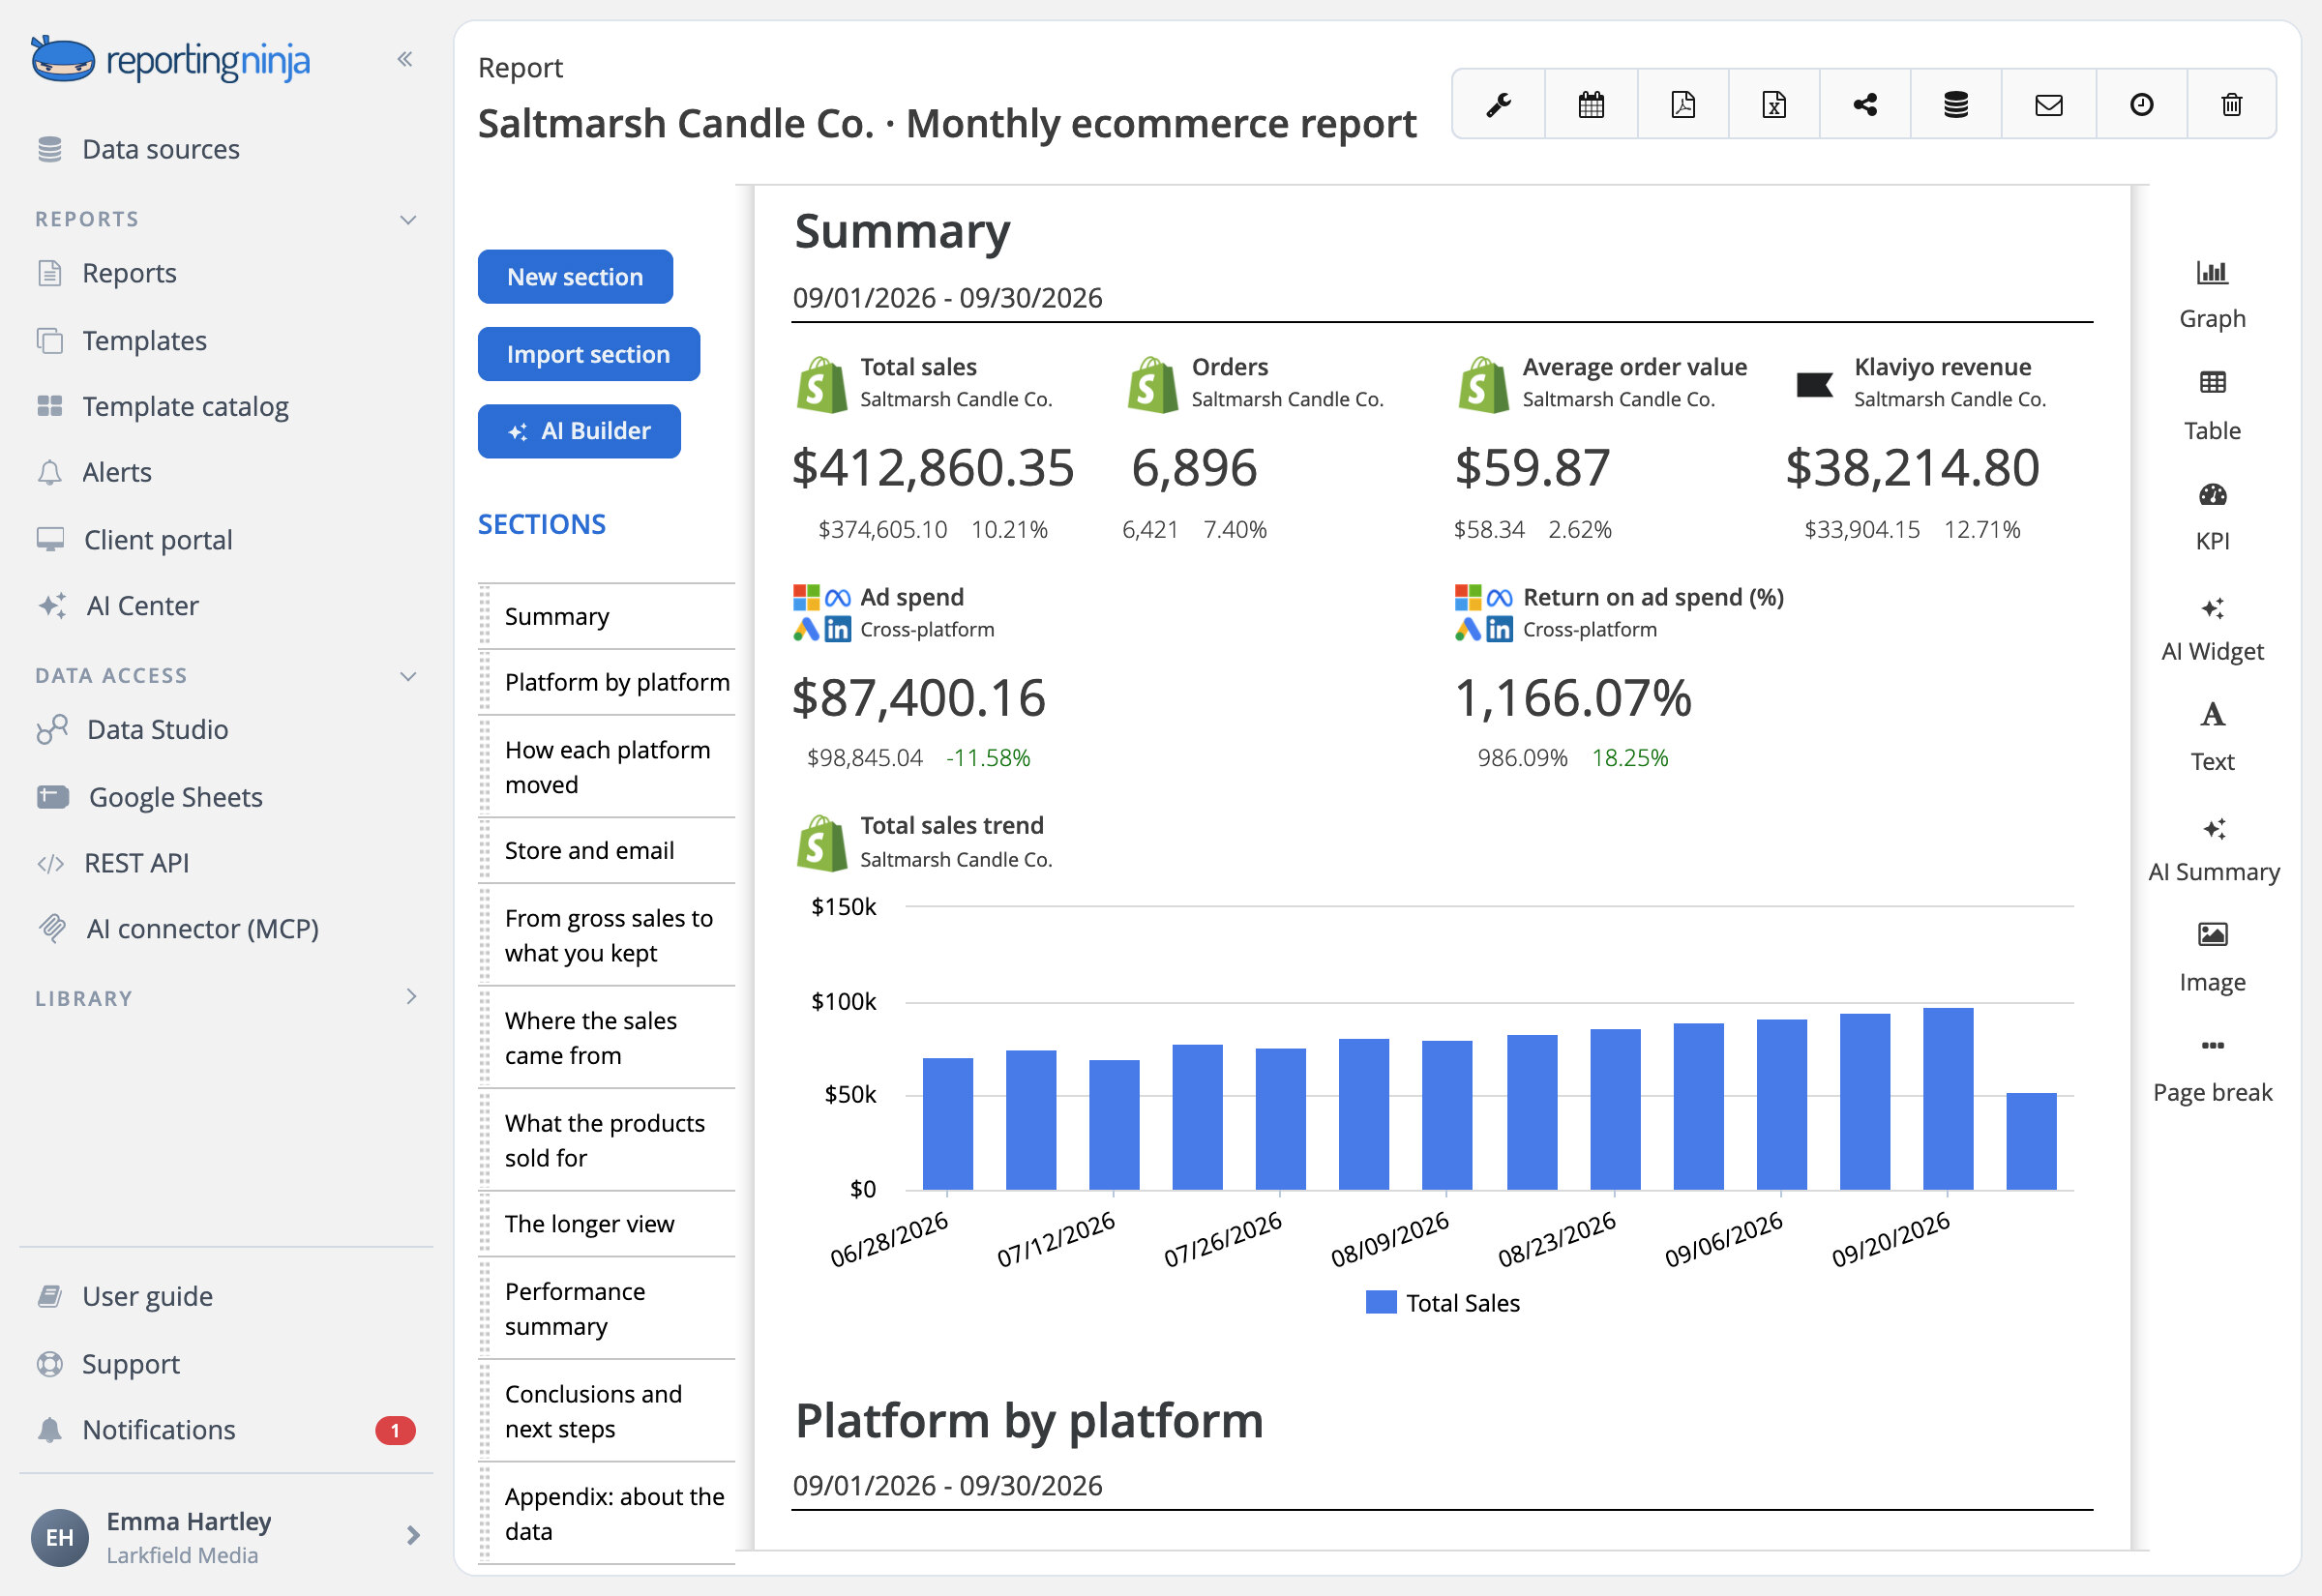This screenshot has width=2322, height=1596.
Task: Open AI Center in the sidebar
Action: [x=118, y=605]
